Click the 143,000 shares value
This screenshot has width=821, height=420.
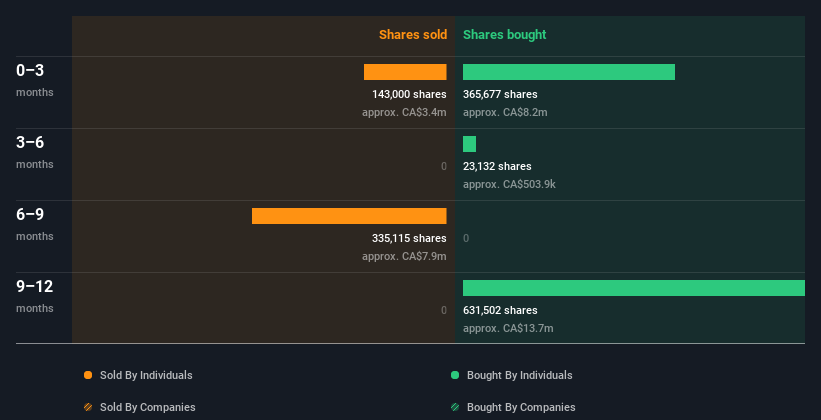click(x=409, y=94)
